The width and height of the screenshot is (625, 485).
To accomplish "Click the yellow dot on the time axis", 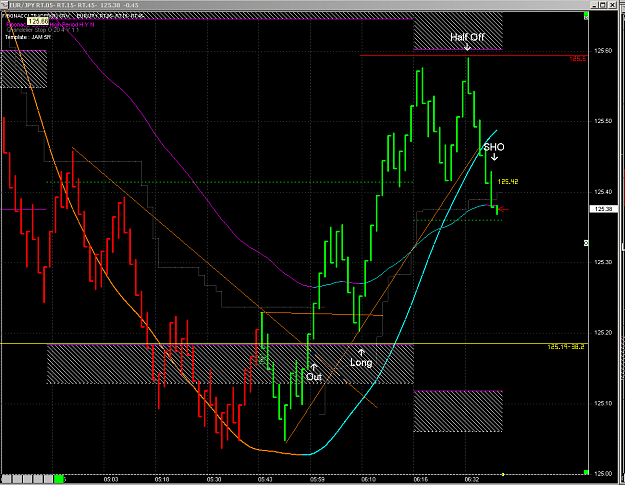I will click(503, 474).
